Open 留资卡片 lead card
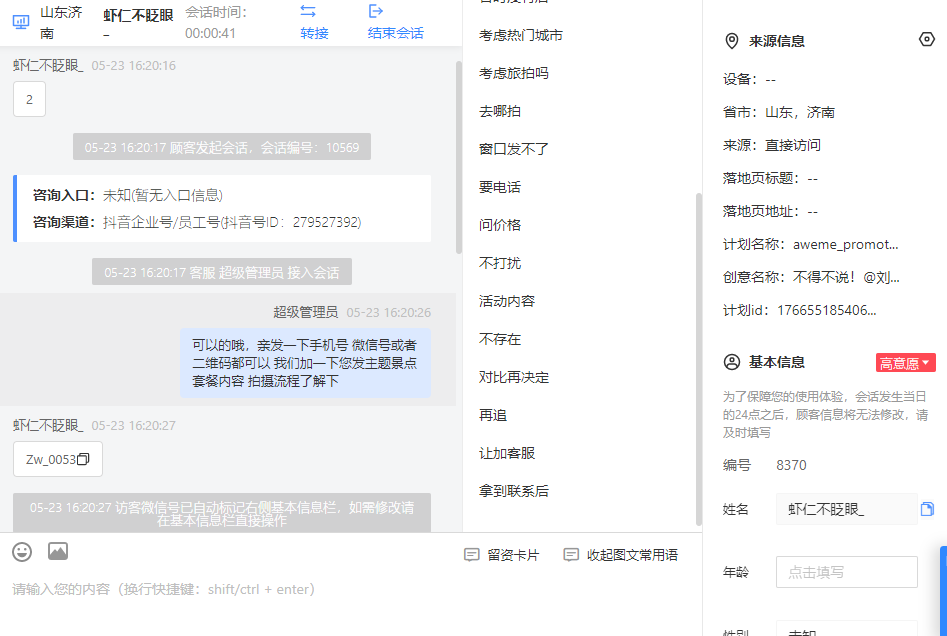947x636 pixels. (502, 555)
